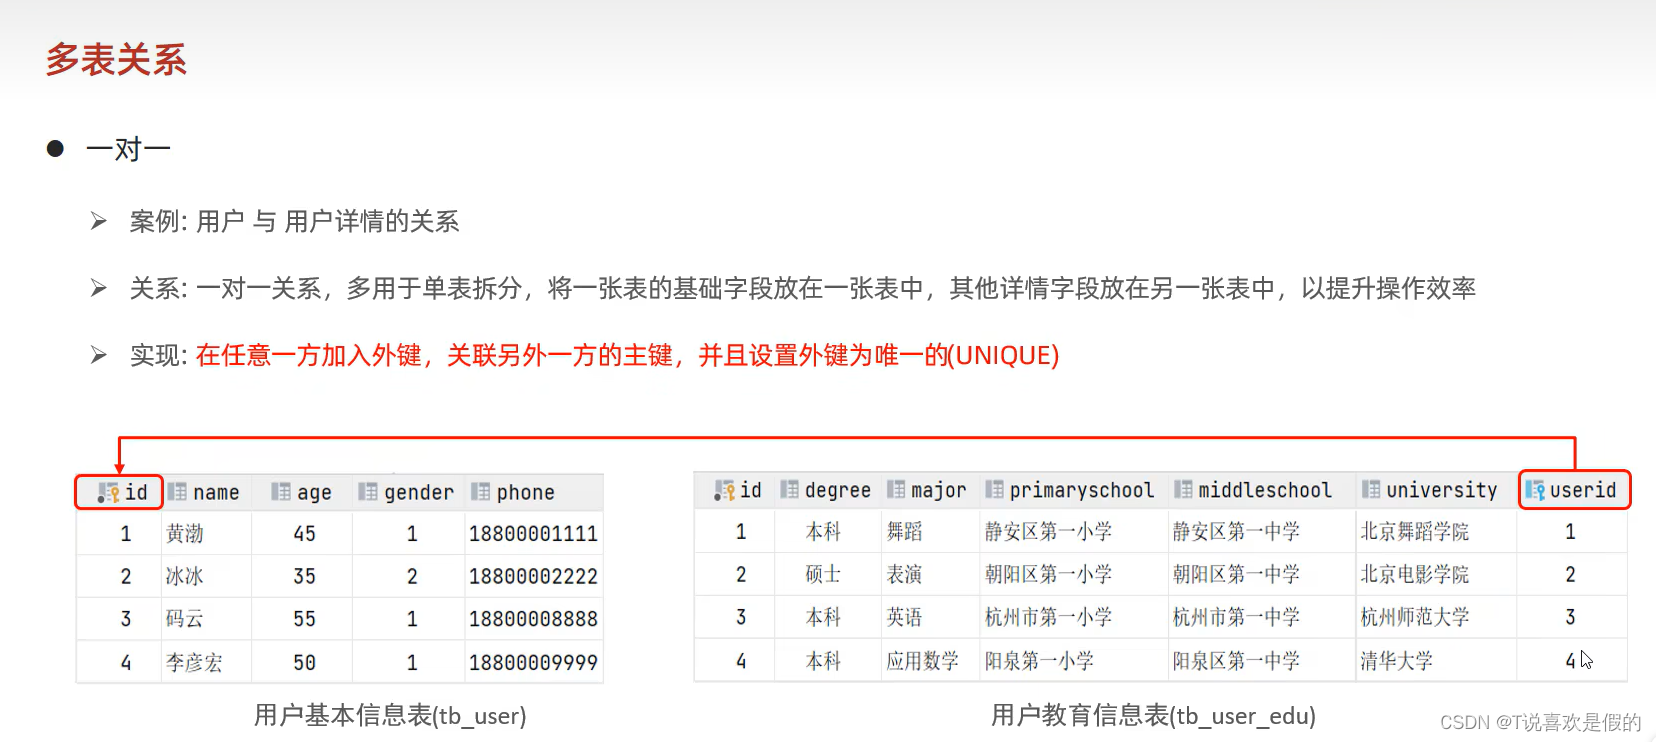This screenshot has width=1656, height=742.
Task: Click phone cell 18800001111
Action: pyautogui.click(x=533, y=534)
